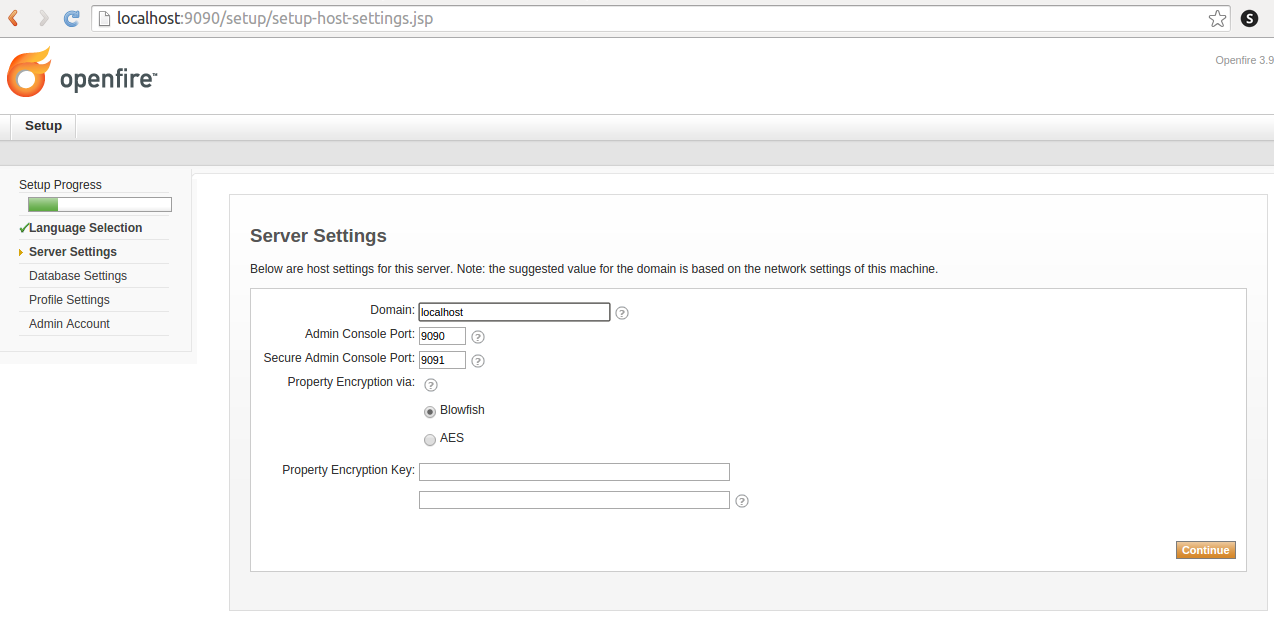
Task: Click the Admin Console Port field
Action: pos(442,336)
